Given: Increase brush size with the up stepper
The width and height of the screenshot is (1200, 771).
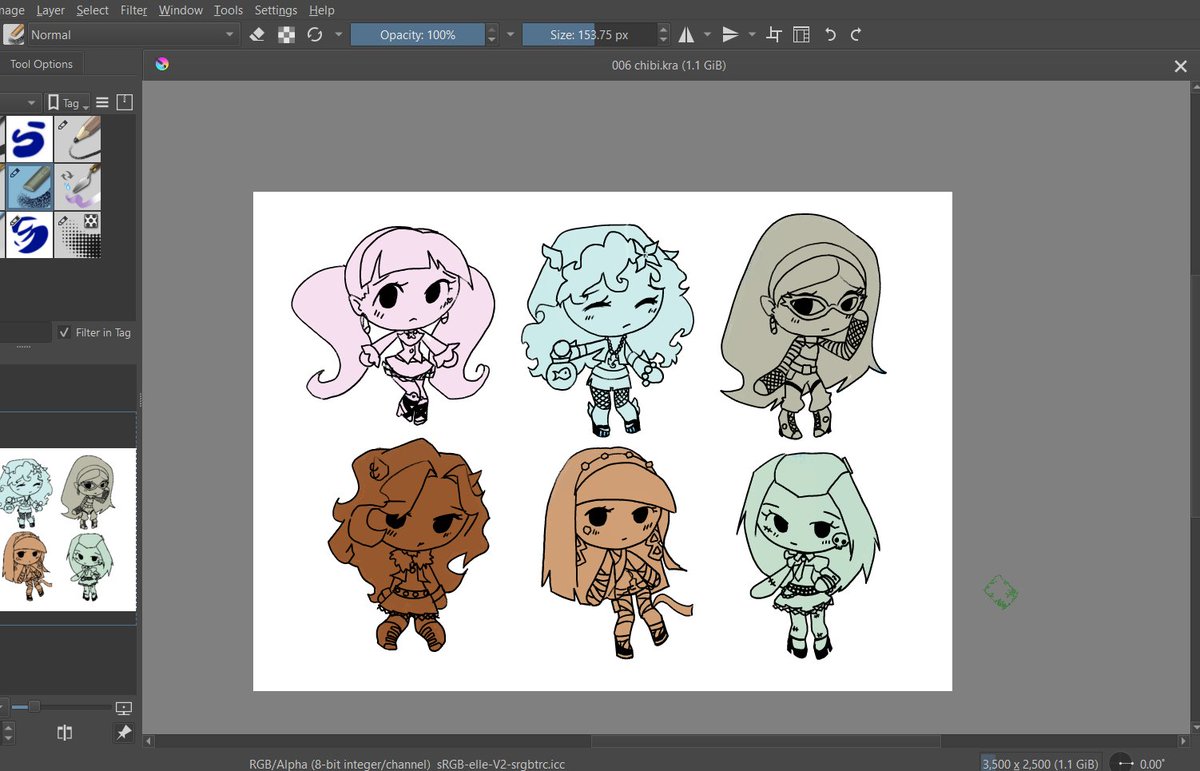Looking at the screenshot, I should (x=663, y=29).
